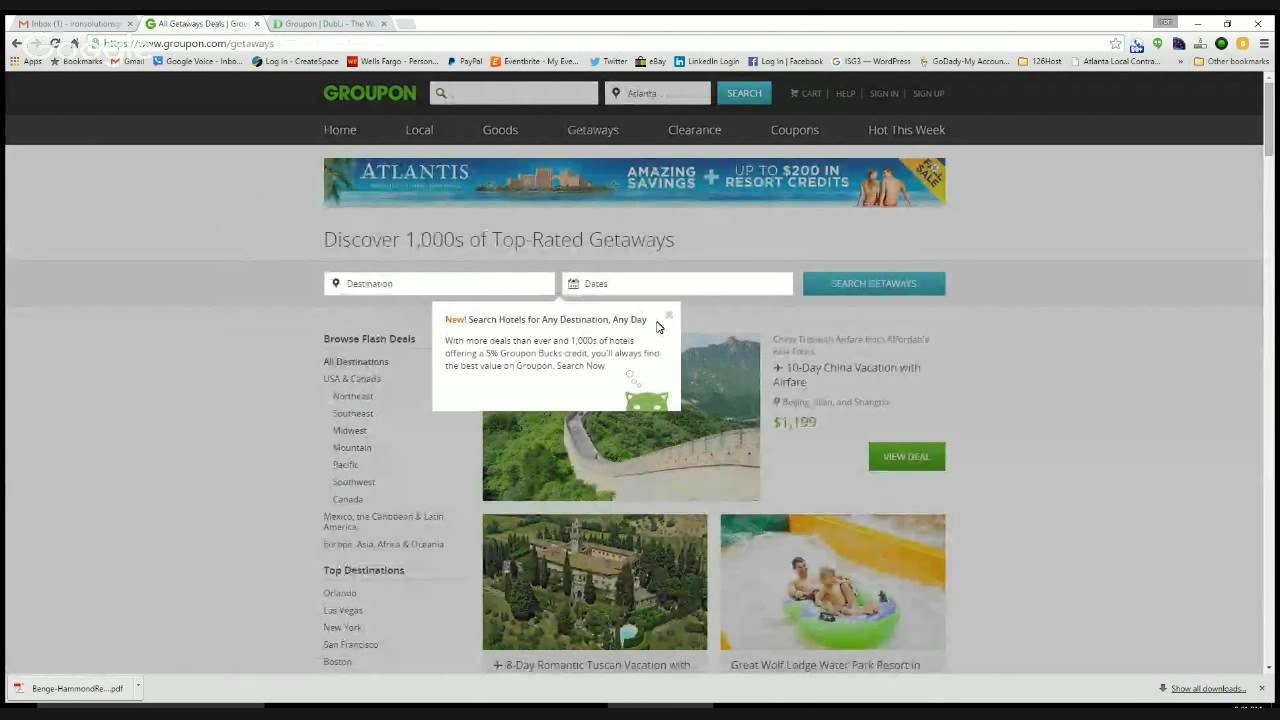
Task: Open the Local navigation tab
Action: pyautogui.click(x=419, y=130)
